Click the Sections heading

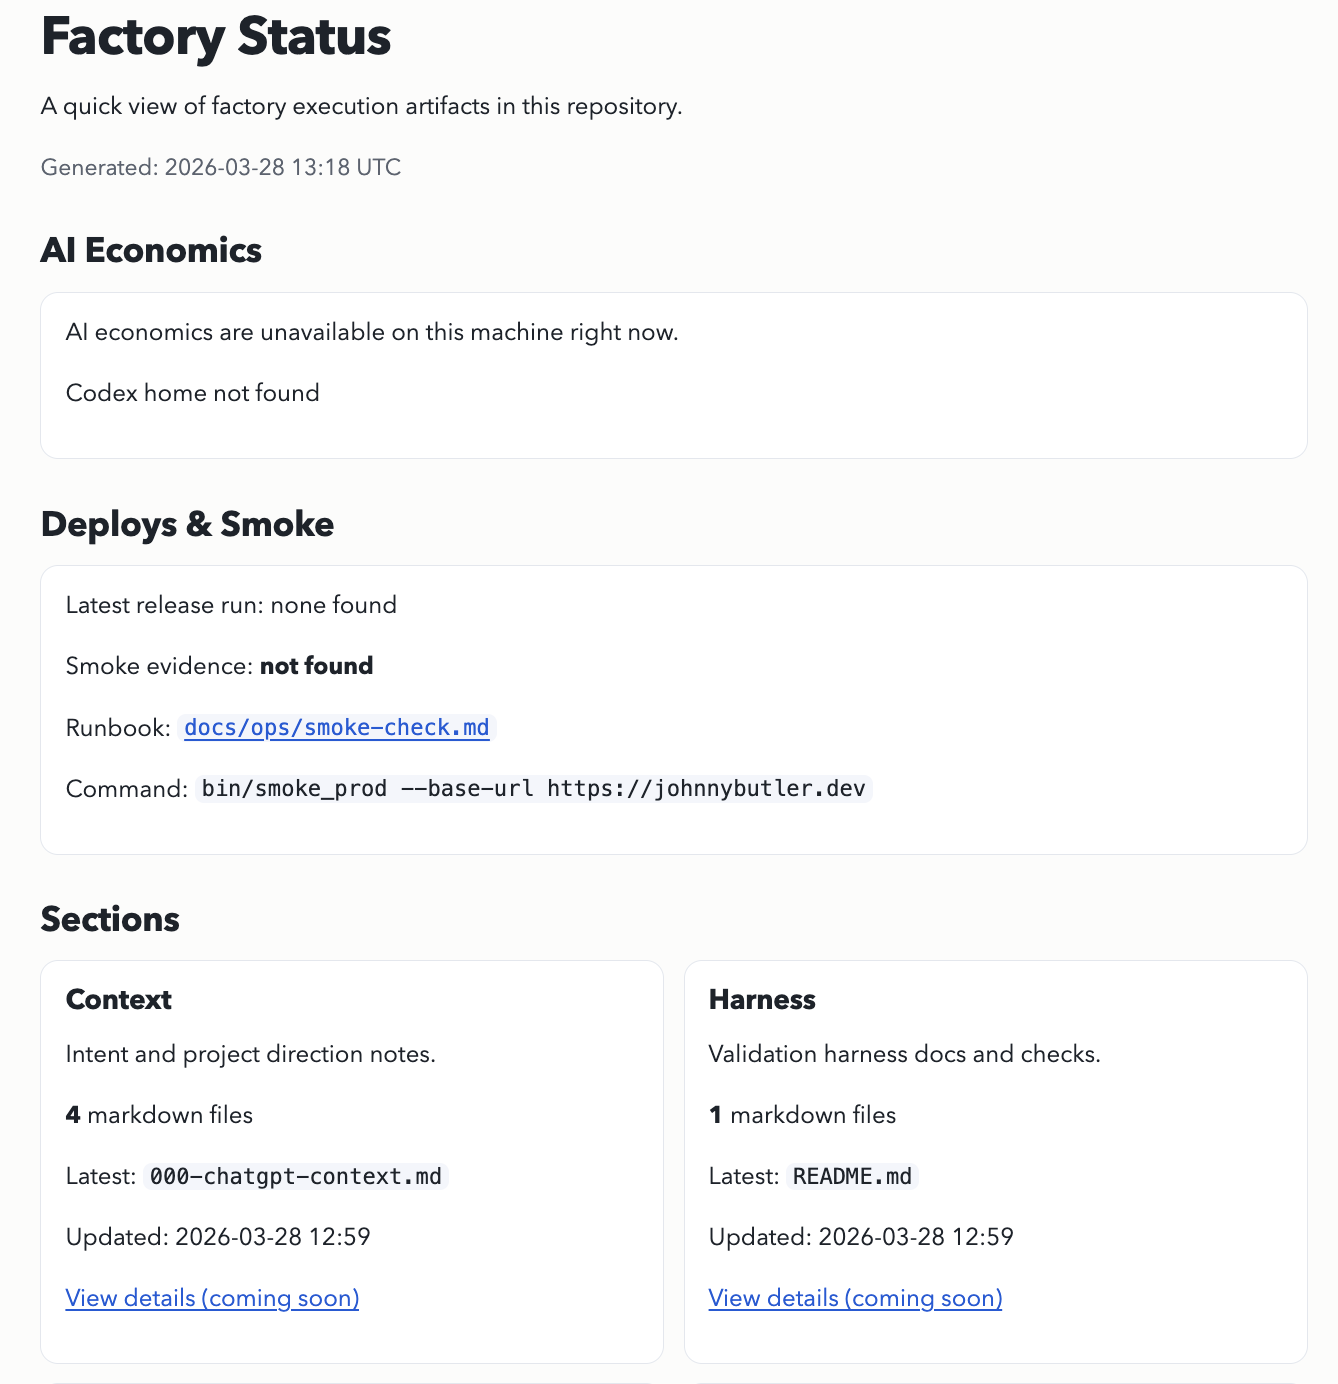pos(110,919)
